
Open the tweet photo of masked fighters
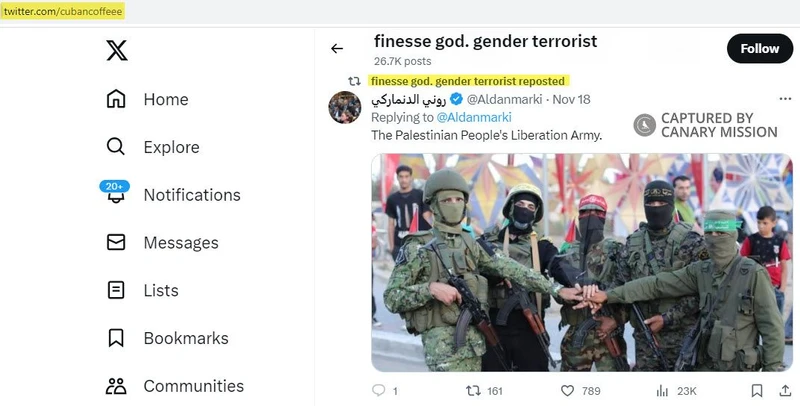[x=581, y=262]
